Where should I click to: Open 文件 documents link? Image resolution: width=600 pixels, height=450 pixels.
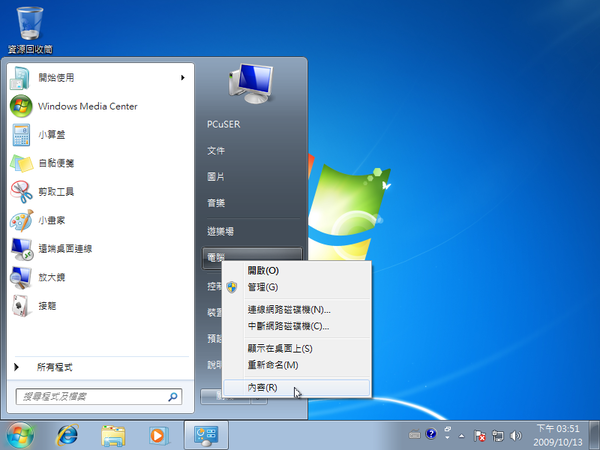[216, 151]
